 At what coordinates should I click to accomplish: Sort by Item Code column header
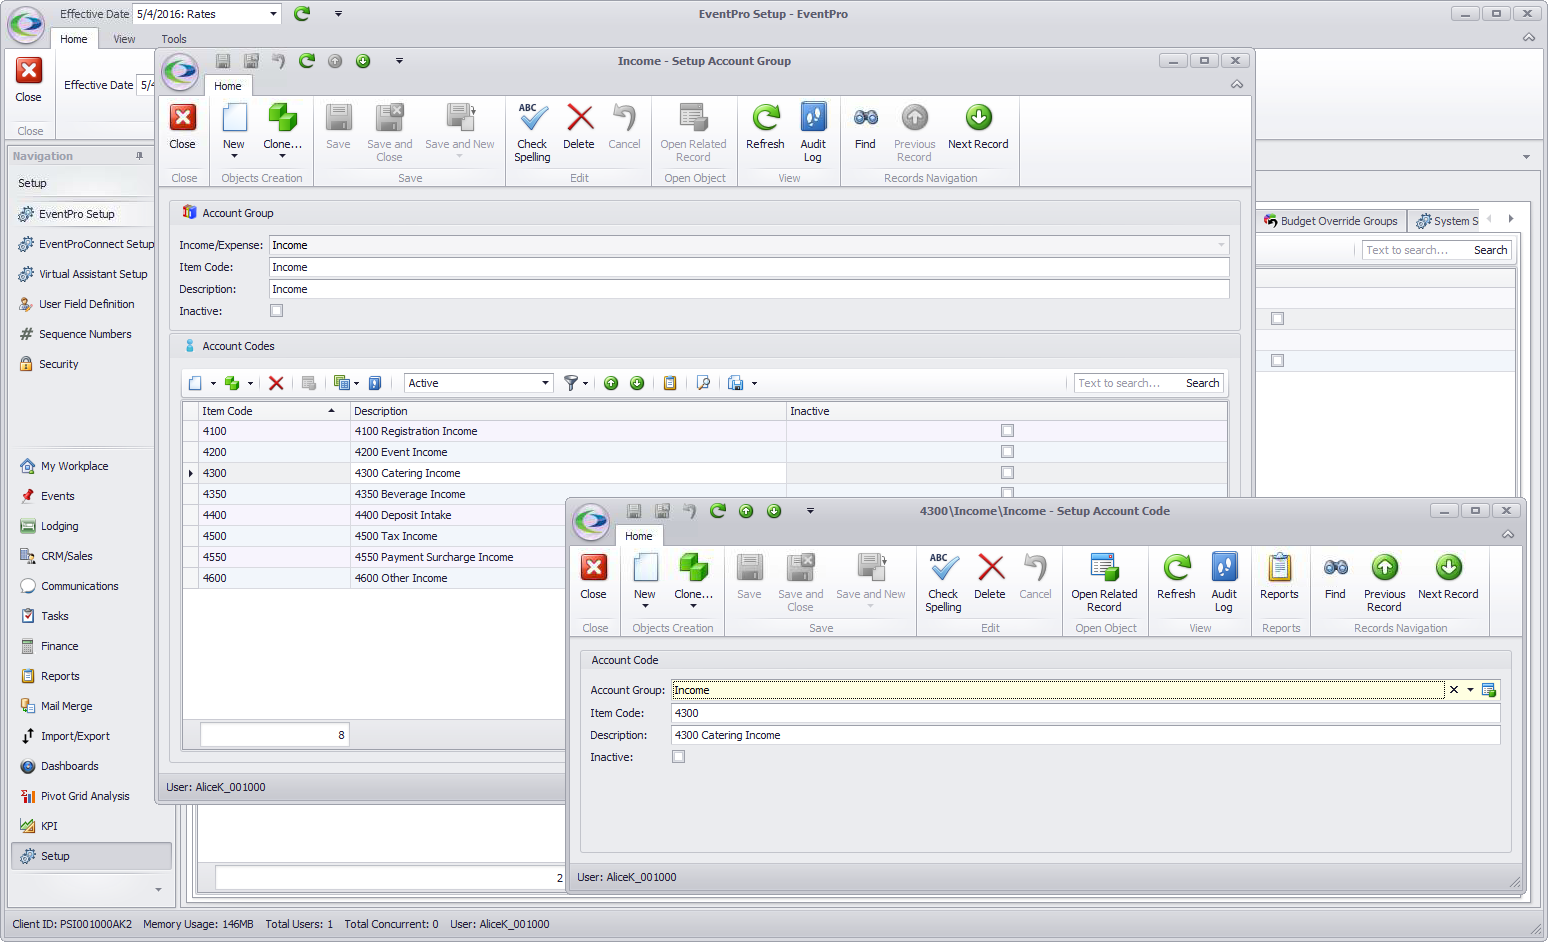[266, 411]
